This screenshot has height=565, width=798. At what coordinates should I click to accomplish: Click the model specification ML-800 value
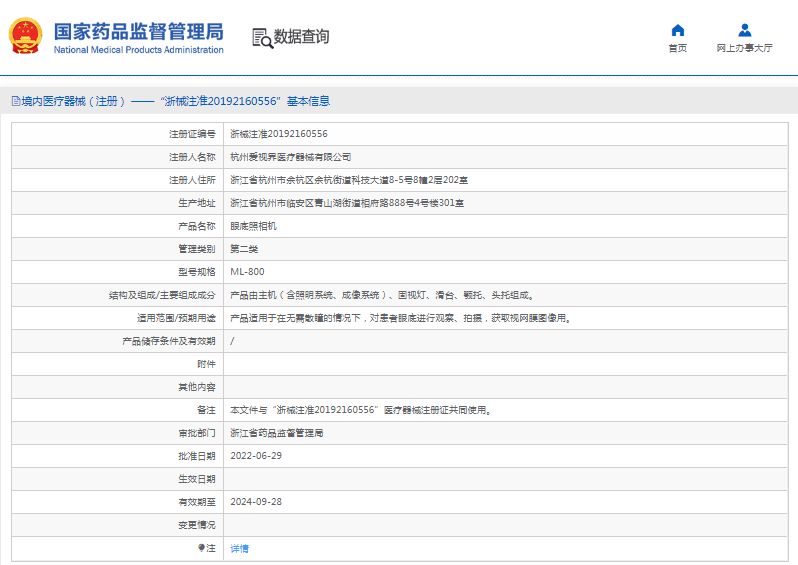click(247, 272)
